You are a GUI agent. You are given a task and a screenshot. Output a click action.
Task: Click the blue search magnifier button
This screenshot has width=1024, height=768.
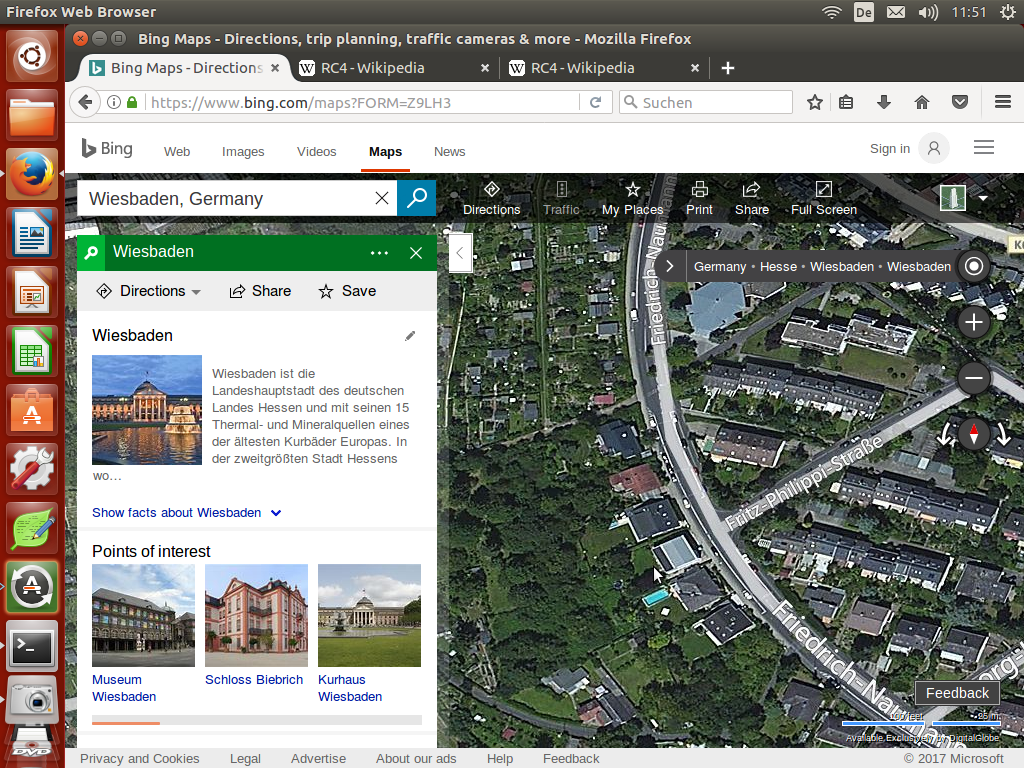coord(416,198)
